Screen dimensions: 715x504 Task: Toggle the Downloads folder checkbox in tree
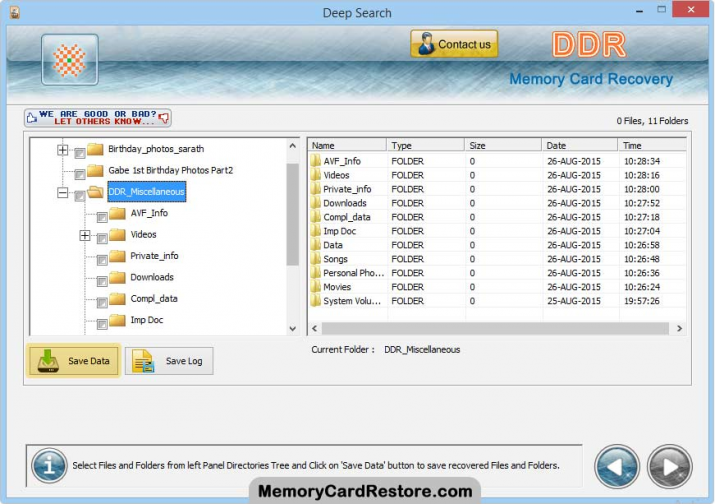pyautogui.click(x=102, y=280)
